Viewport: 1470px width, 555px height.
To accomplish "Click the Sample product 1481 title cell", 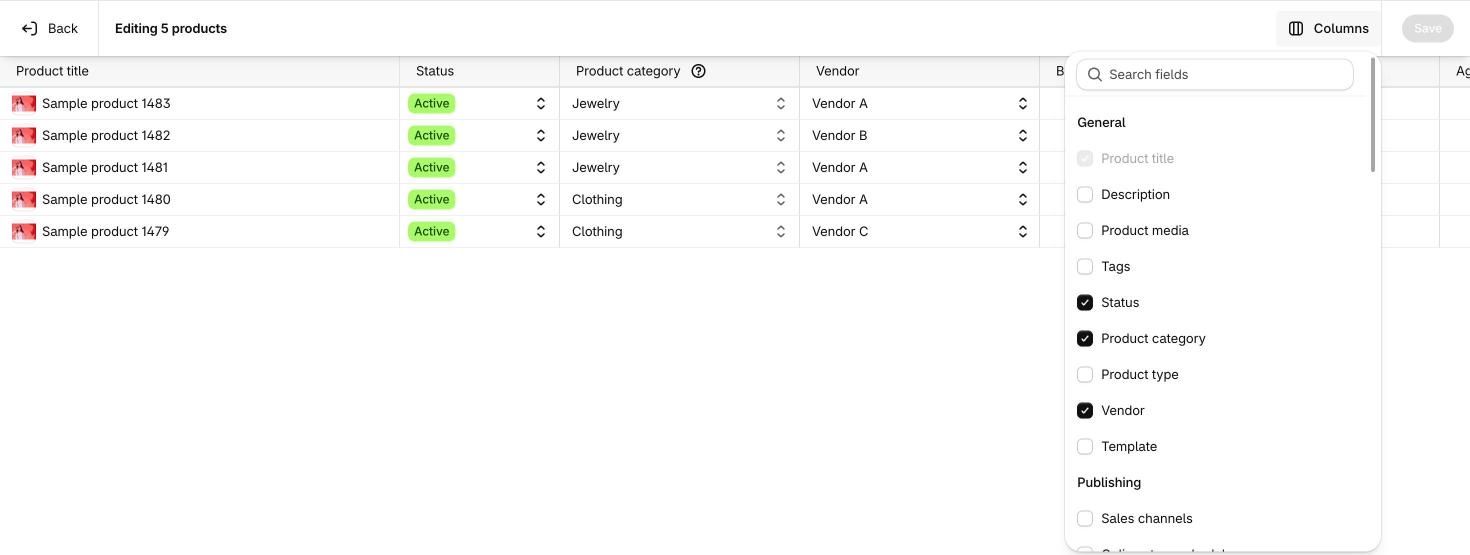I will 200,167.
